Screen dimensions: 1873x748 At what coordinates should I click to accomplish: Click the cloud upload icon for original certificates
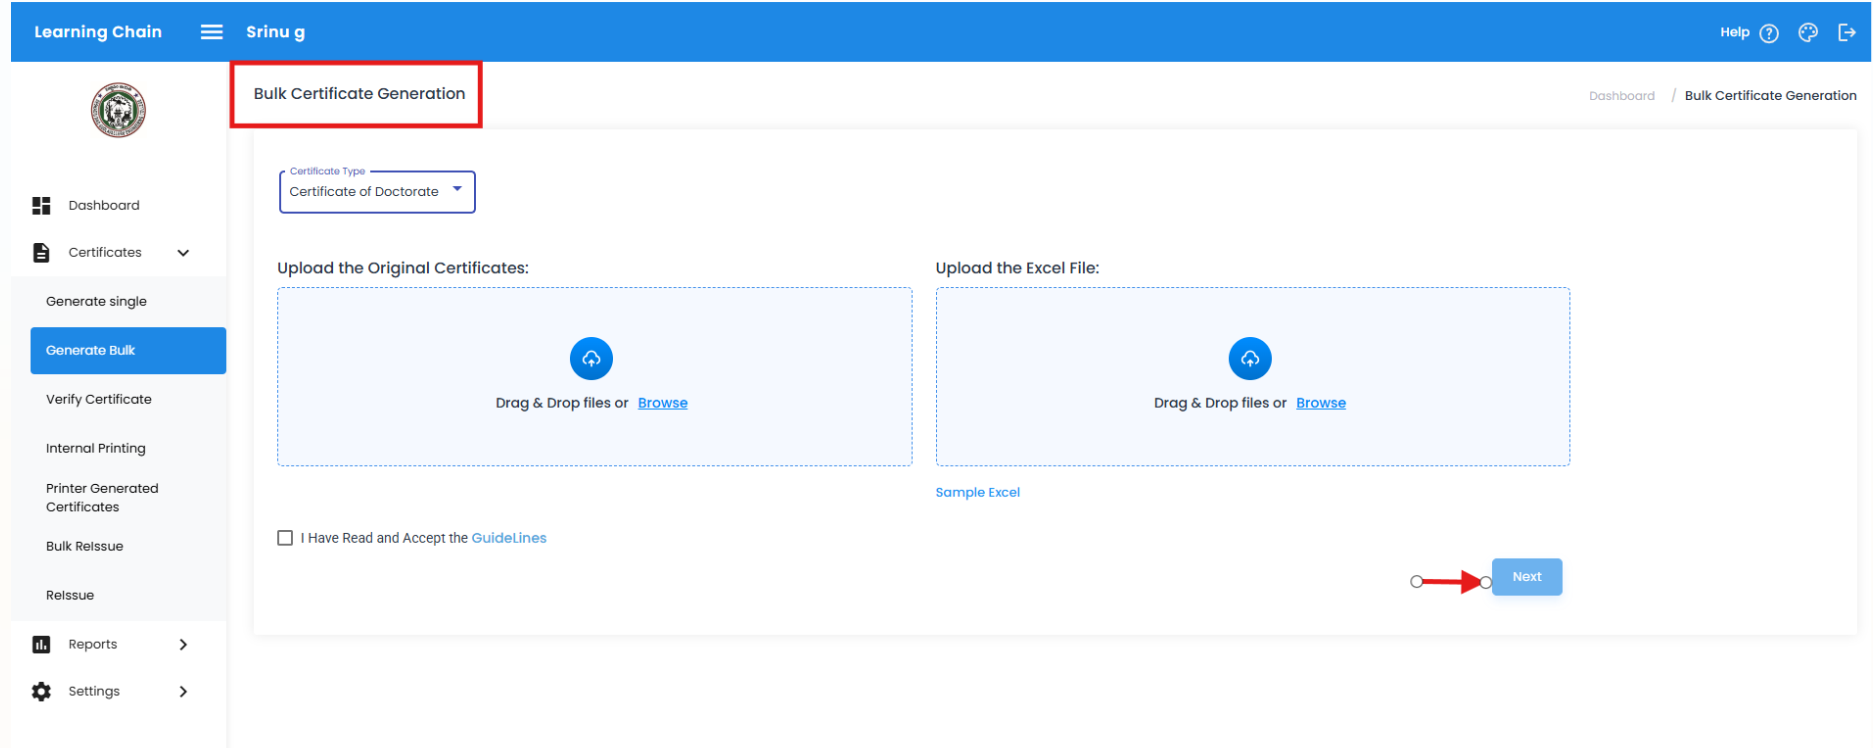click(591, 359)
